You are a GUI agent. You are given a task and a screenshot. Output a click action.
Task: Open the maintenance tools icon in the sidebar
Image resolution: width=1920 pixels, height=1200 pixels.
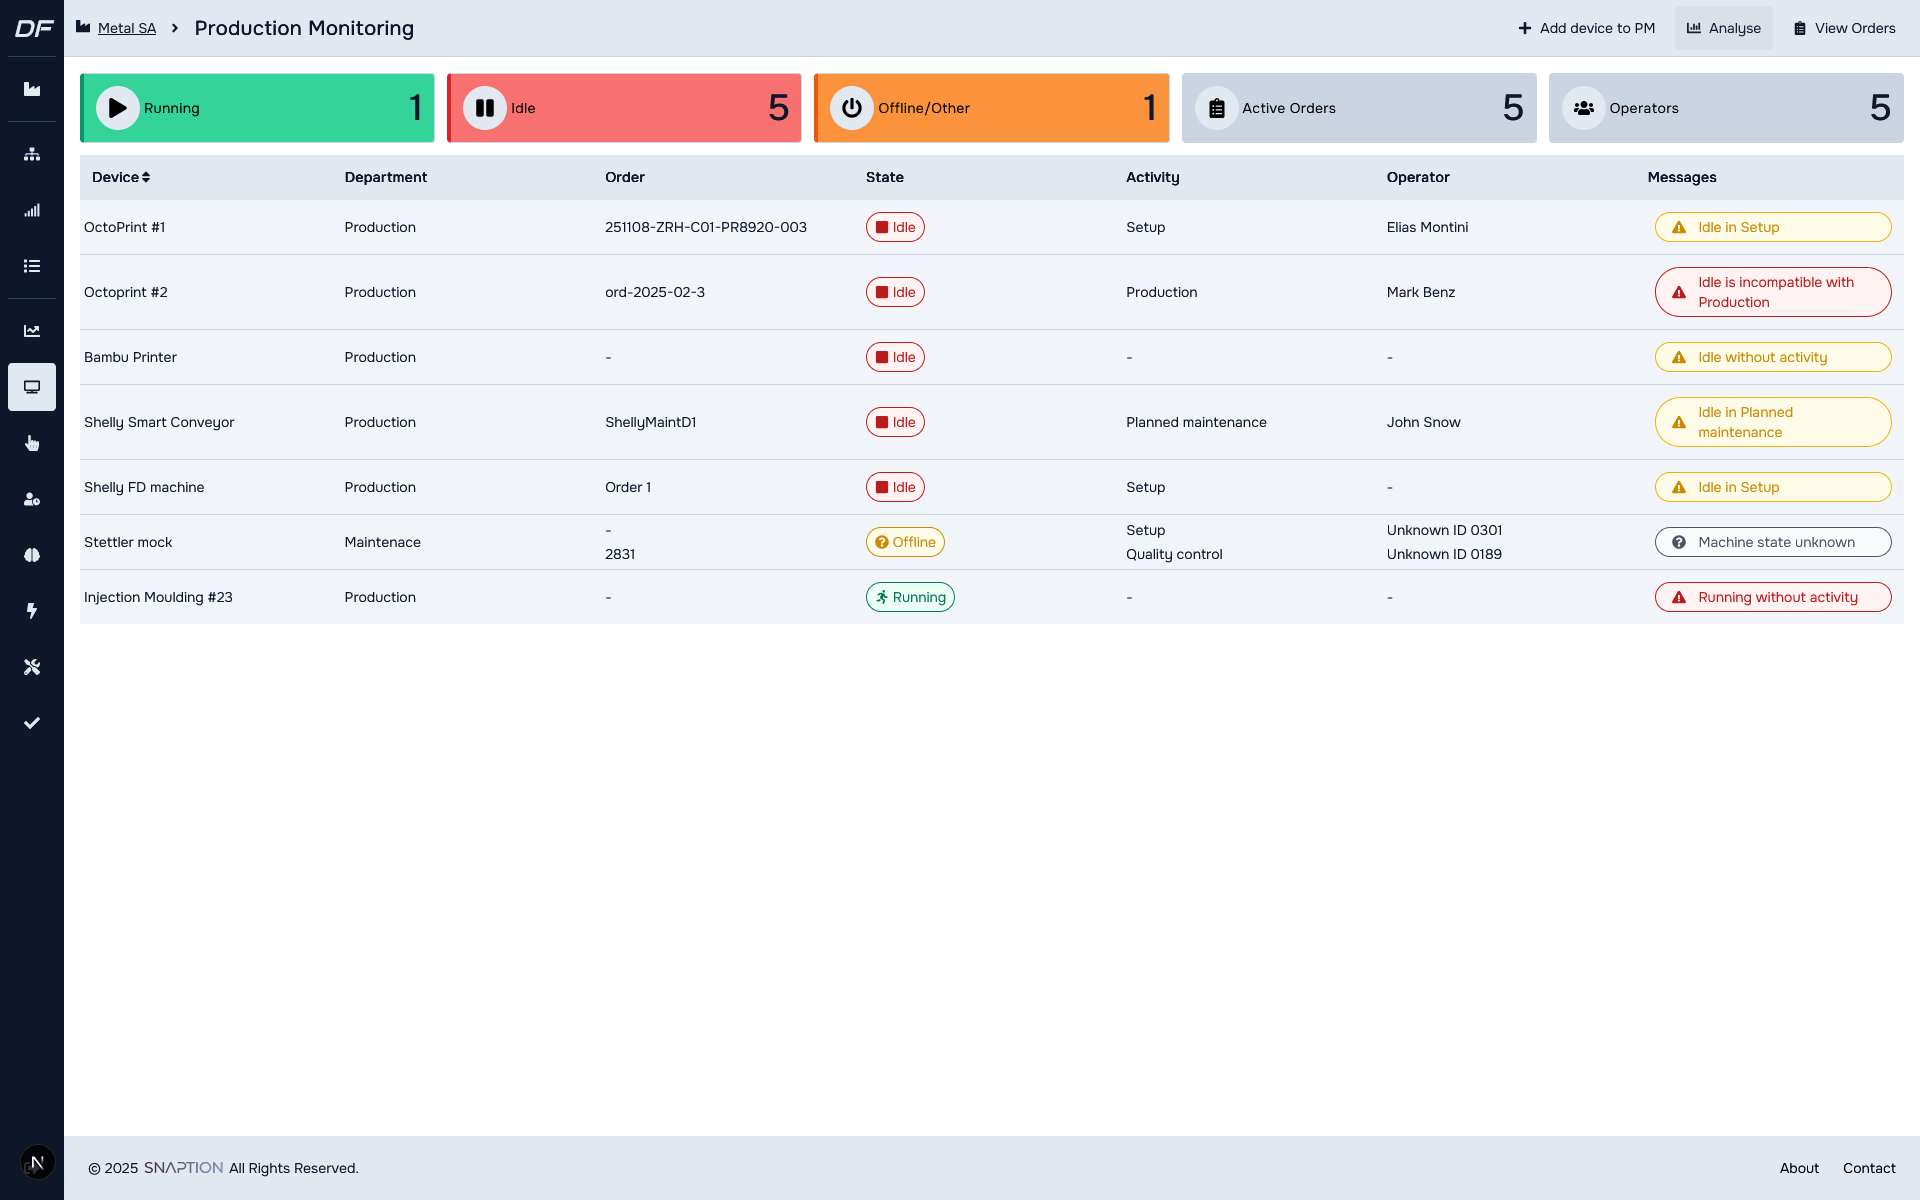[32, 667]
